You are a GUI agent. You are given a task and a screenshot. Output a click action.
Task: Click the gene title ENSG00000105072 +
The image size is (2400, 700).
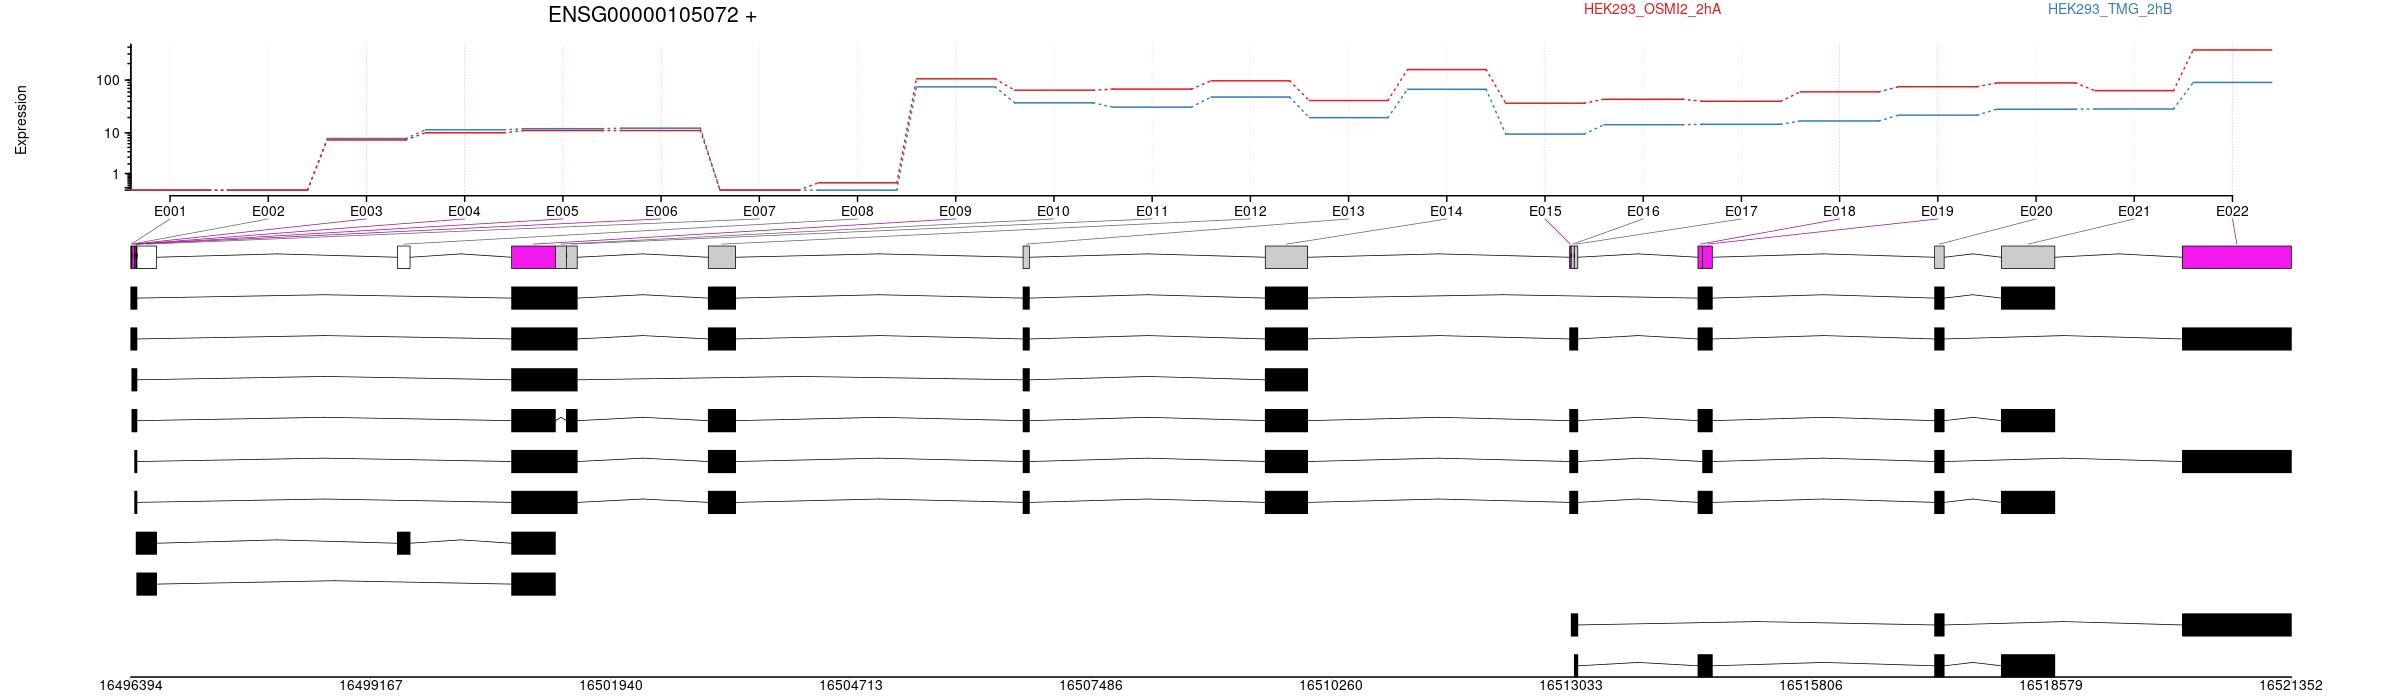click(652, 15)
